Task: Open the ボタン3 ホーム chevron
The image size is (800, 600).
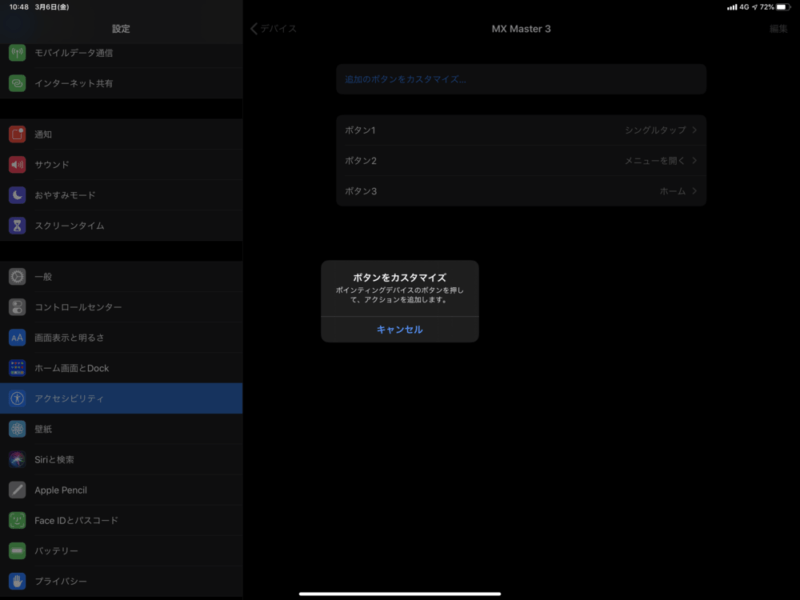Action: tap(694, 191)
